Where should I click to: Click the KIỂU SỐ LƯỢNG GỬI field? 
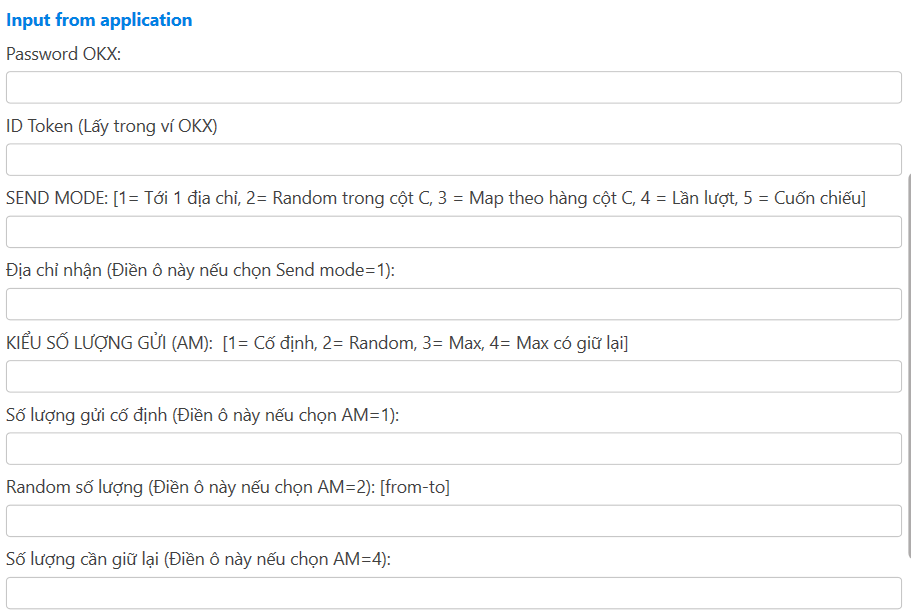click(x=454, y=376)
